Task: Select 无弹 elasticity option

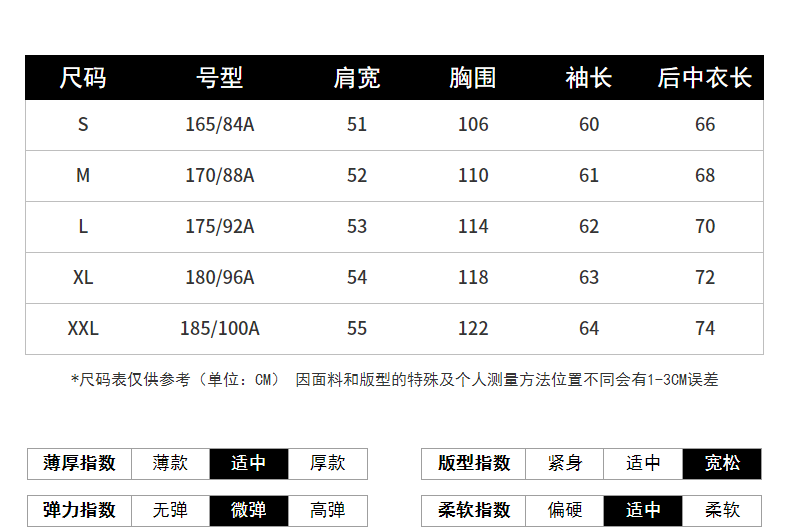Action: pyautogui.click(x=170, y=510)
